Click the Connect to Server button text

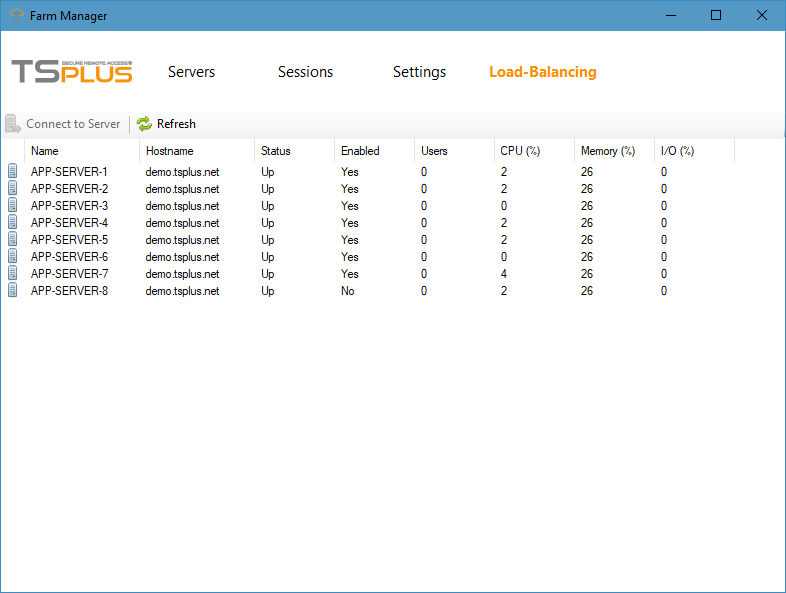coord(73,124)
